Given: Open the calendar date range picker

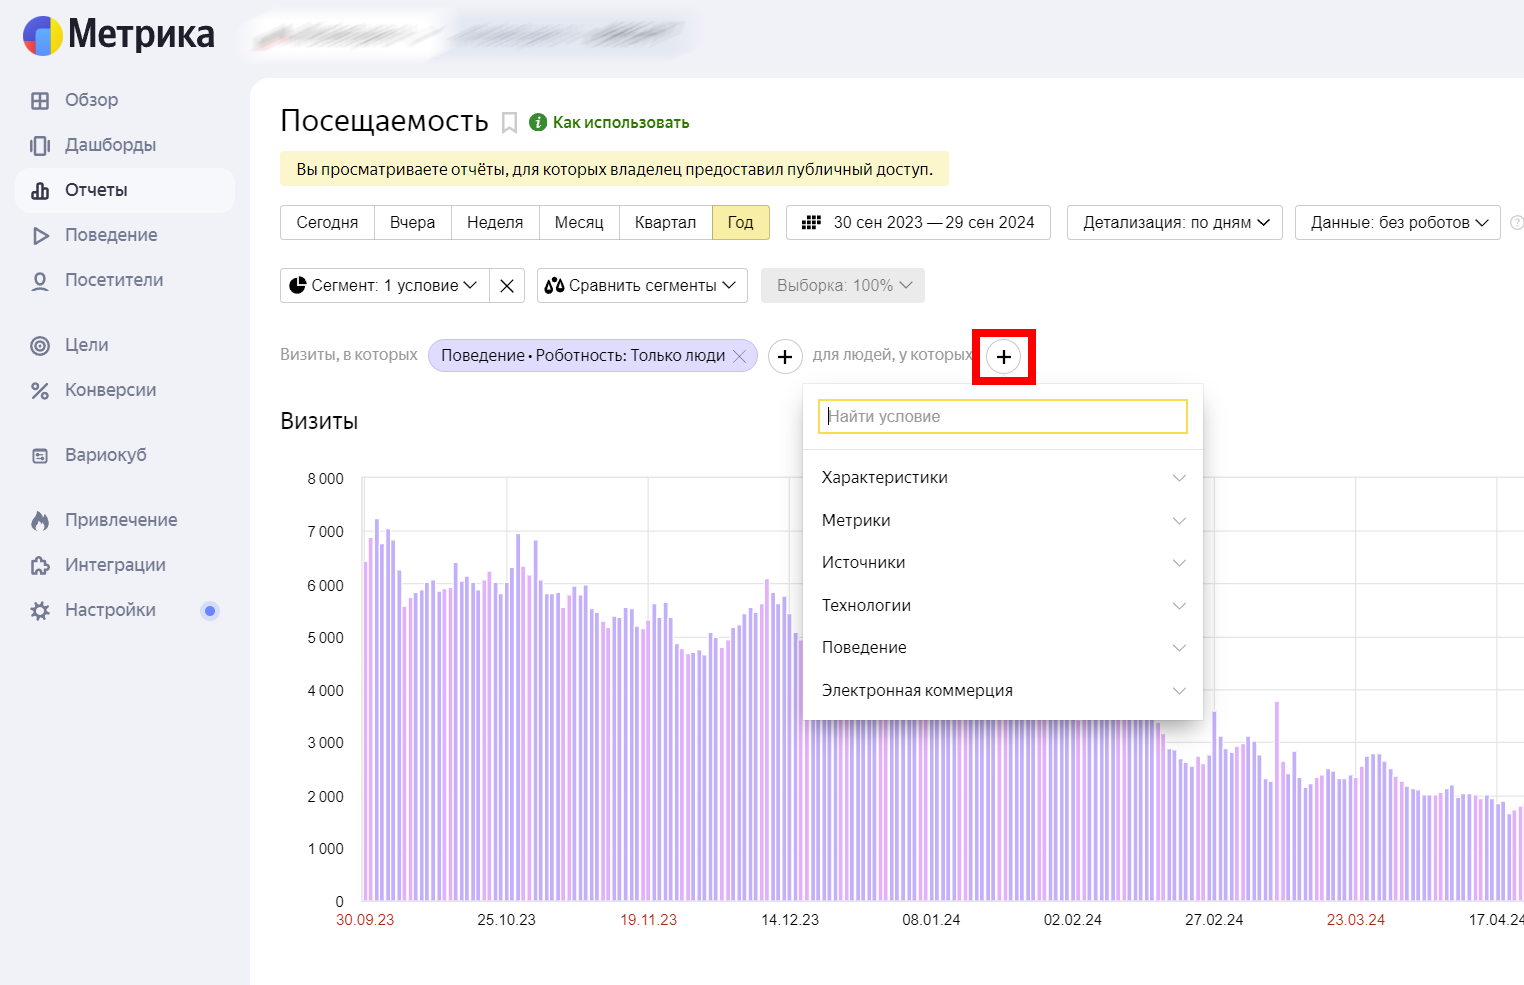Looking at the screenshot, I should click(x=918, y=223).
